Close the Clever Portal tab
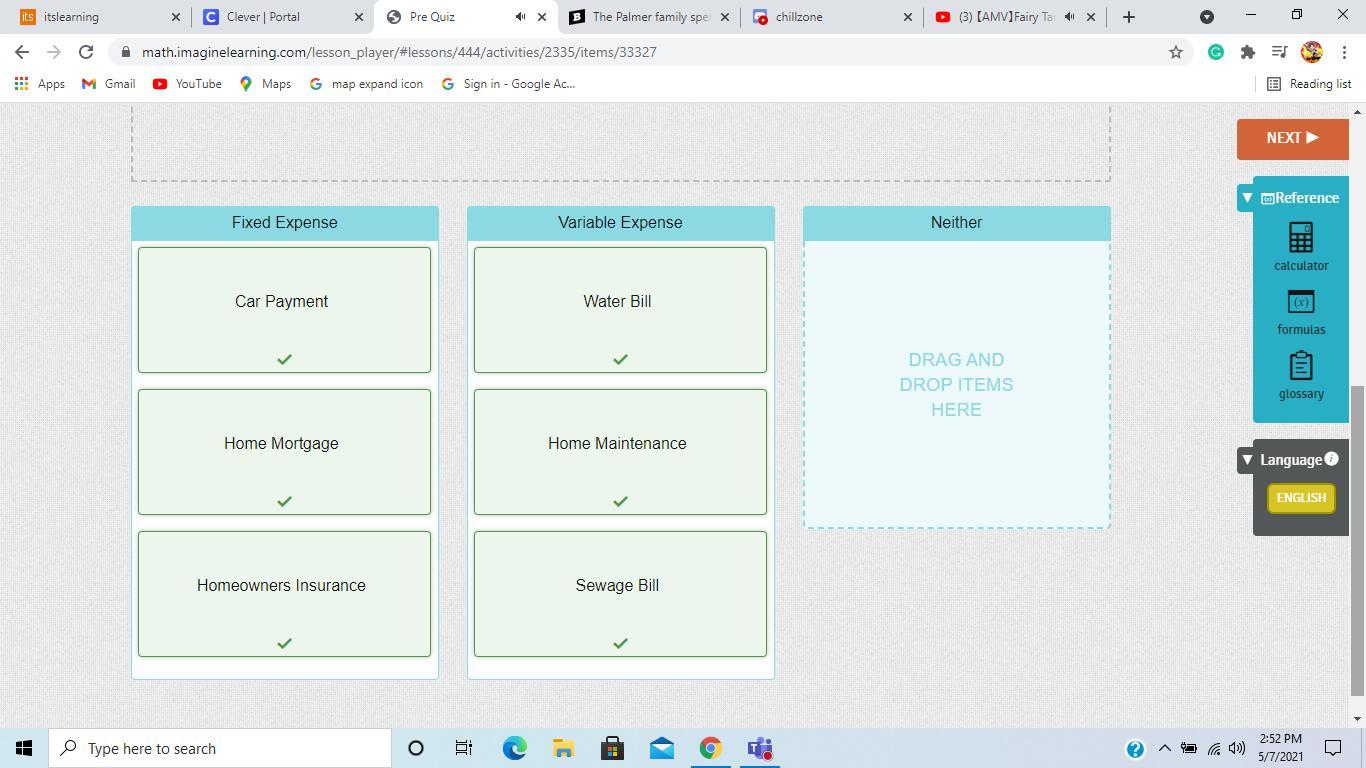Viewport: 1366px width, 768px height. [359, 17]
